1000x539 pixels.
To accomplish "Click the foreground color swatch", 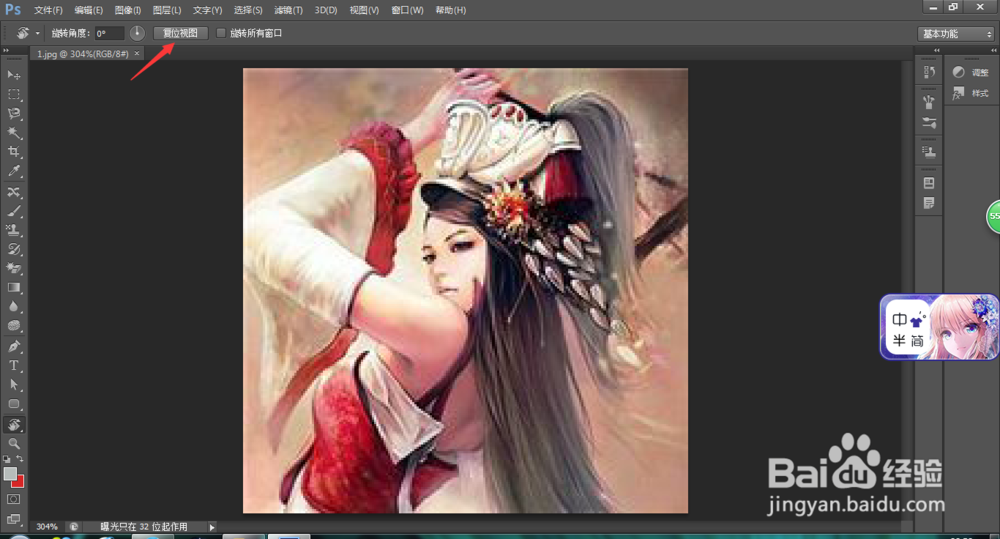I will (10, 474).
